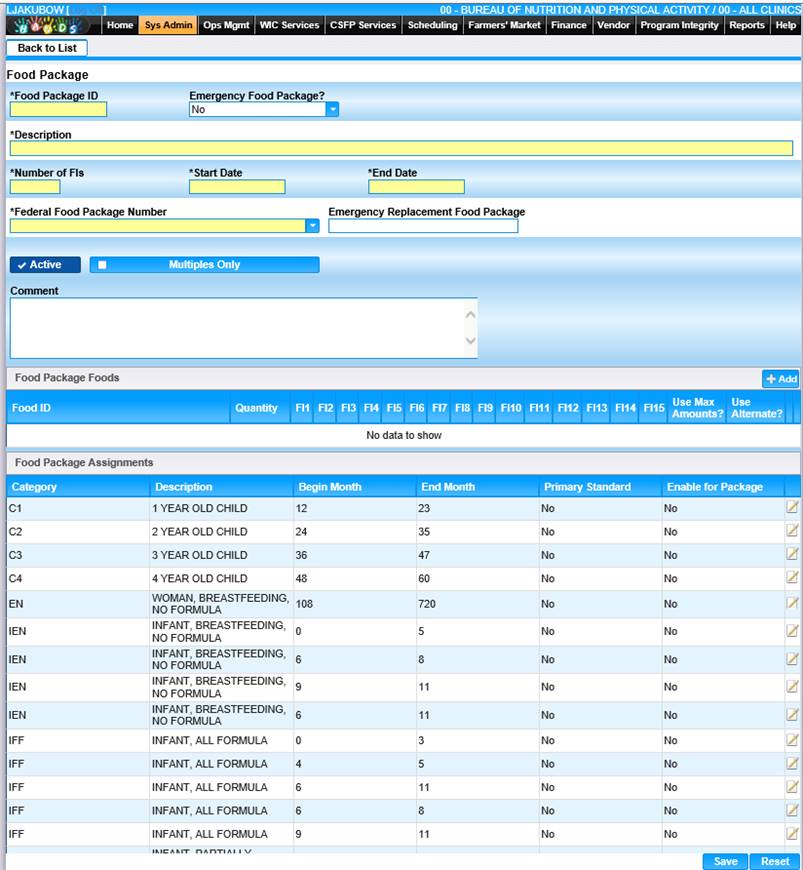Save the food package
803x870 pixels.
pyautogui.click(x=725, y=861)
